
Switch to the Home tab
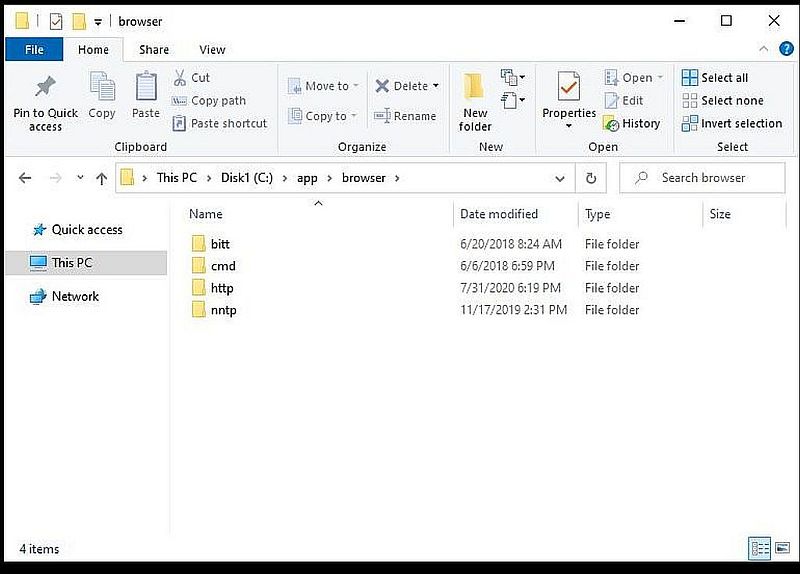coord(93,49)
